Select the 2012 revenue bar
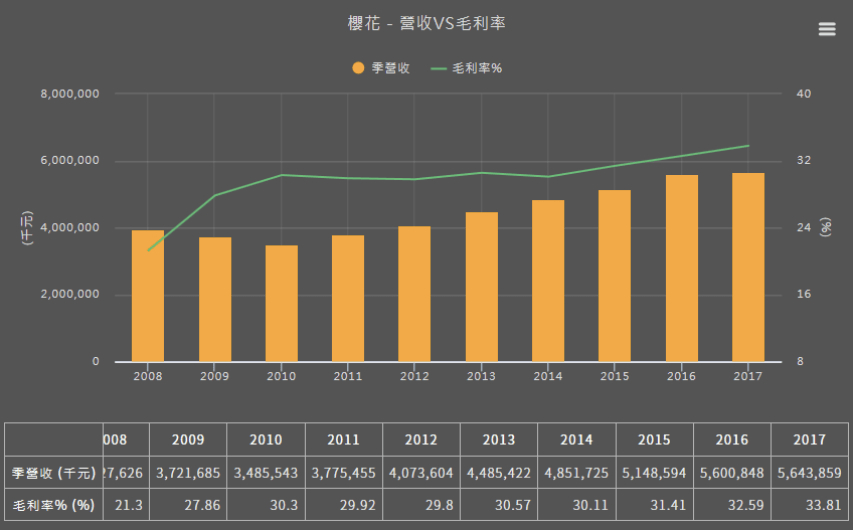Image resolution: width=853 pixels, height=530 pixels. tap(415, 294)
